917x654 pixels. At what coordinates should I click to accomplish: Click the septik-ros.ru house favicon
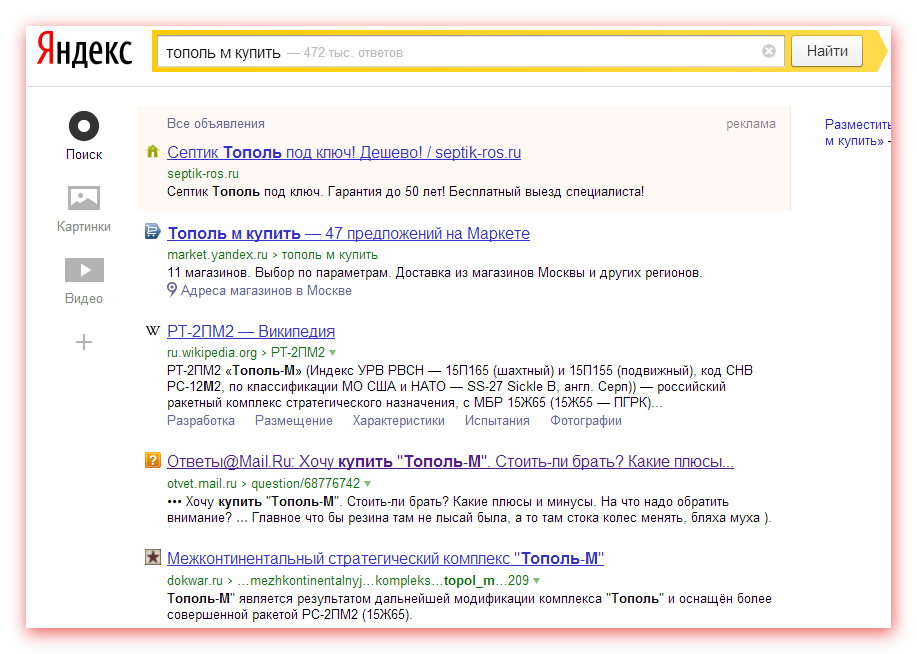pos(153,152)
